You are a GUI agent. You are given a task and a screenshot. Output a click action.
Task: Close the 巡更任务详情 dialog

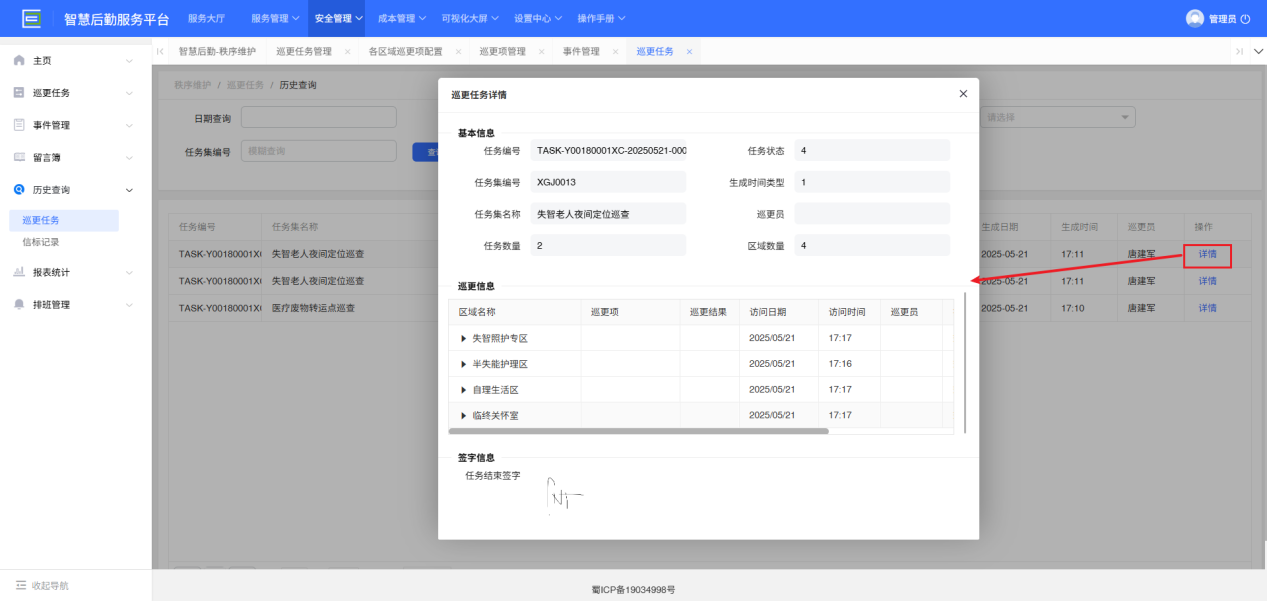[x=963, y=94]
